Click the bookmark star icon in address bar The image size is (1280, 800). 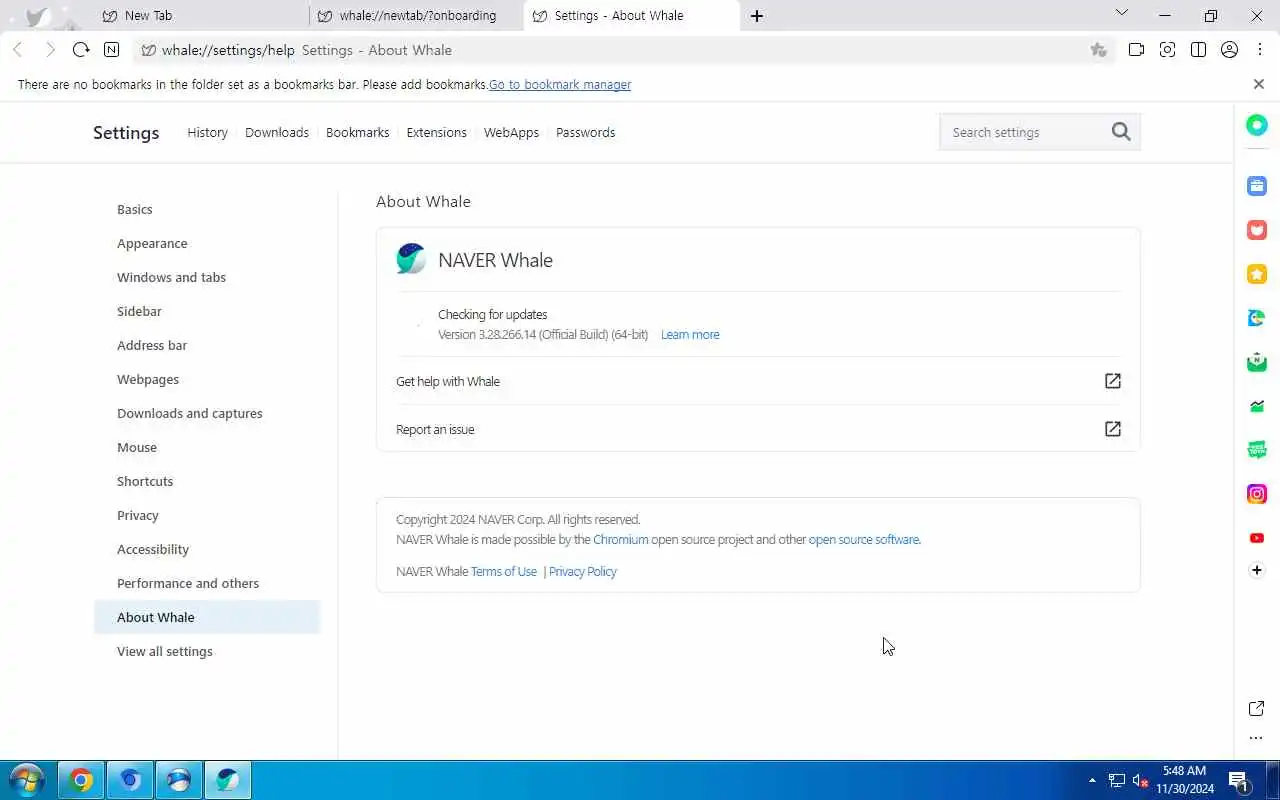pos(1099,50)
